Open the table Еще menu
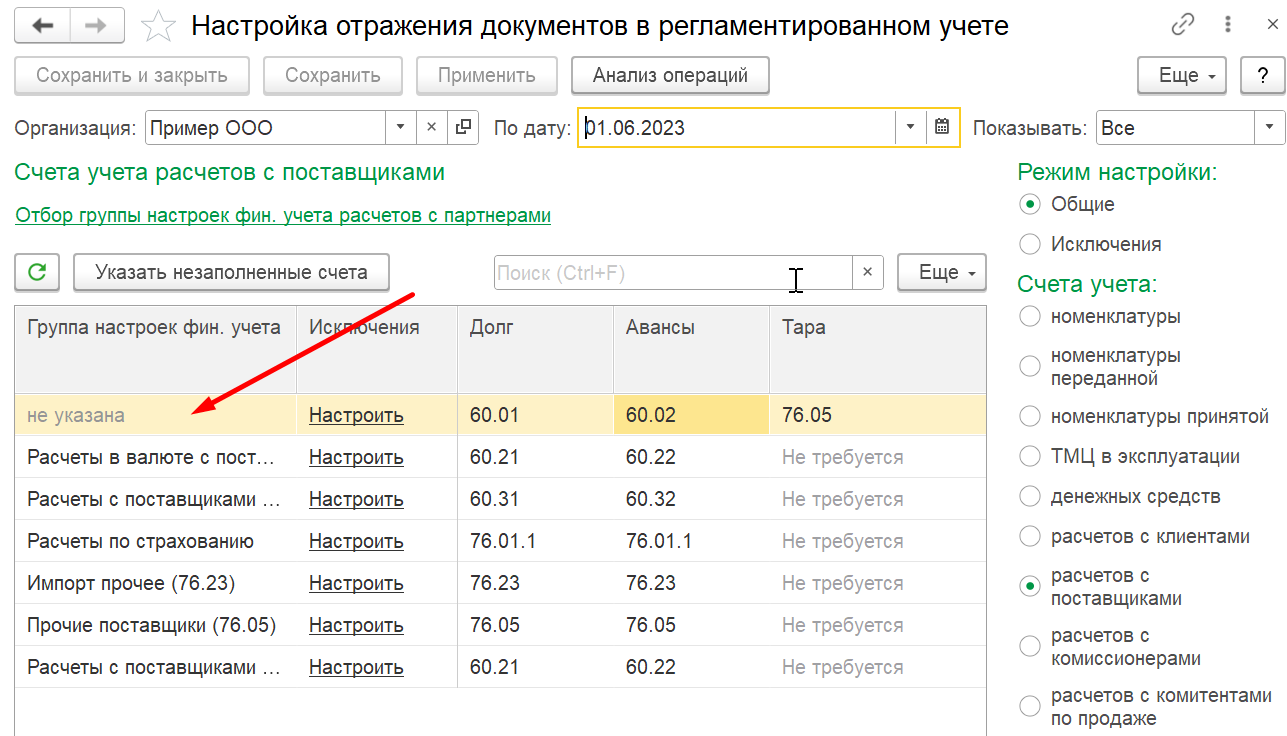This screenshot has height=736, width=1287. (x=941, y=272)
